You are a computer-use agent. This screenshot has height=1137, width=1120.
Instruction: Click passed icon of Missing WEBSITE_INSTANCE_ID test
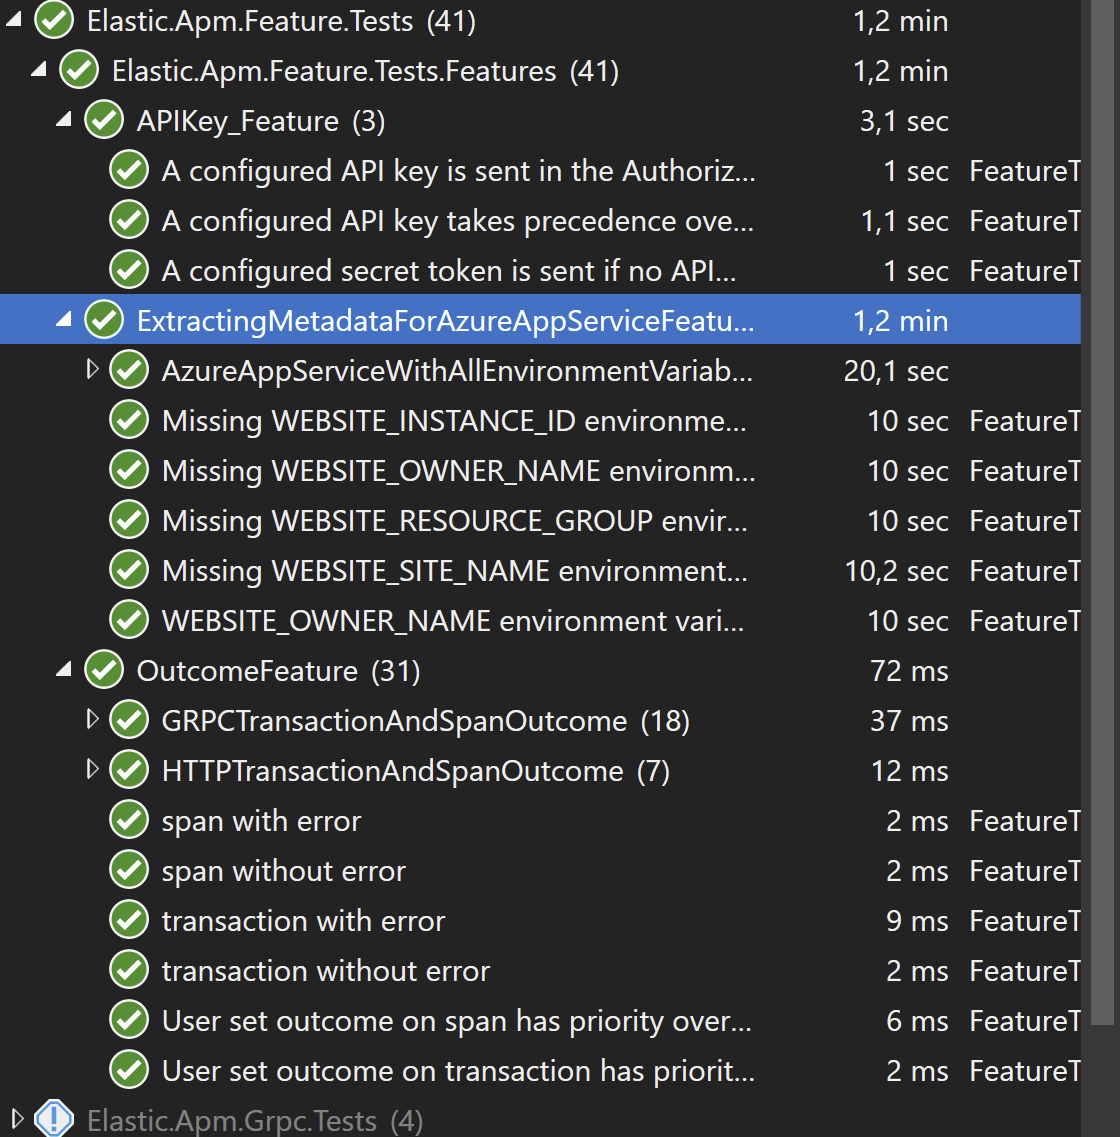pyautogui.click(x=129, y=421)
